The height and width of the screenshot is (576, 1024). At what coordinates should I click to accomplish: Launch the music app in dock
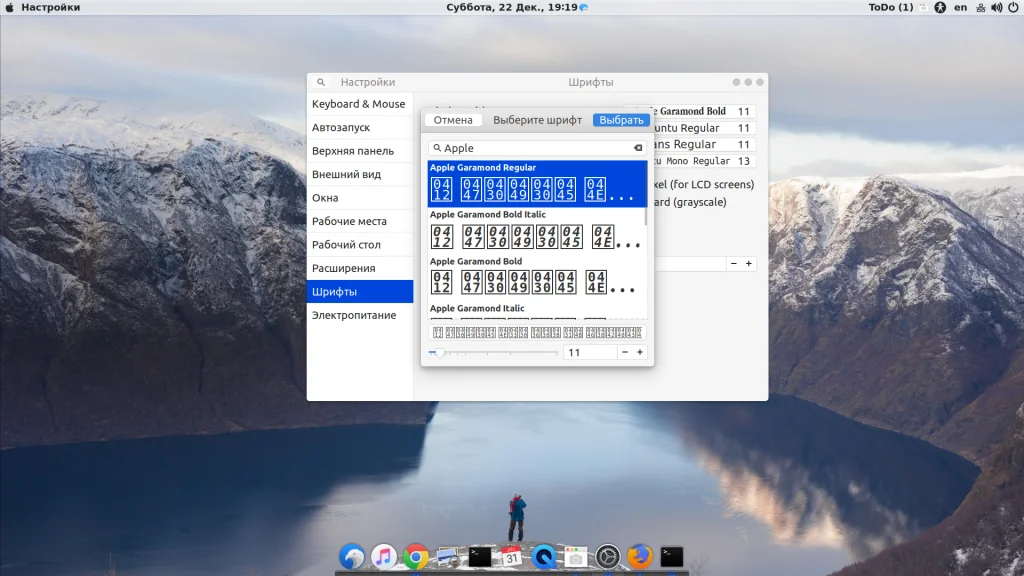pos(384,557)
